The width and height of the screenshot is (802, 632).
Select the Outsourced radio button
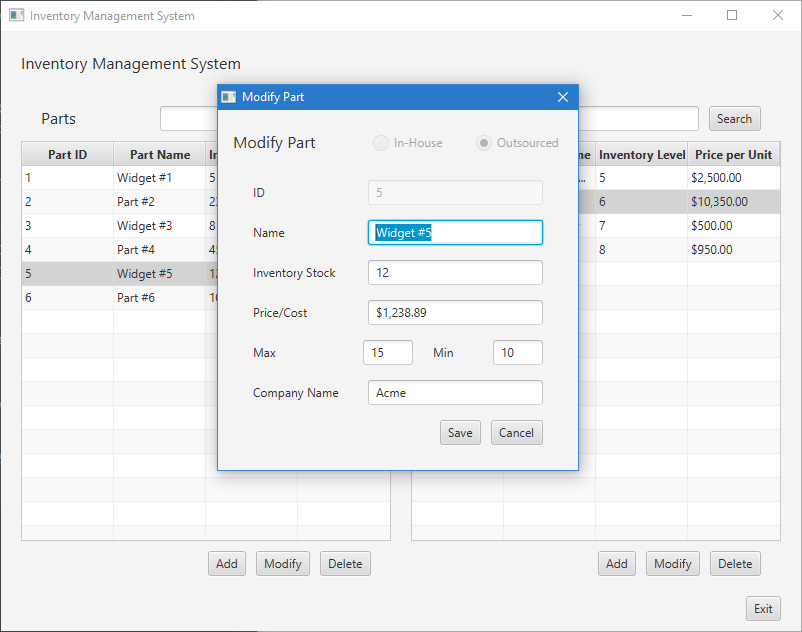pos(484,143)
